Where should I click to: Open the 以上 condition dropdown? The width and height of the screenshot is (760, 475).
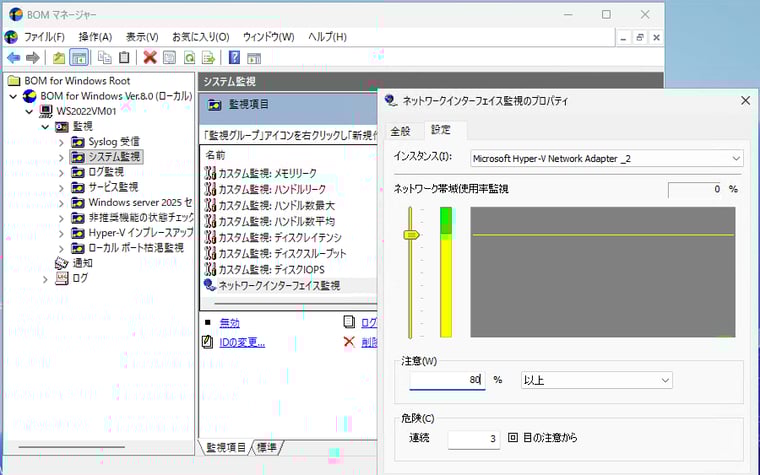click(x=665, y=380)
